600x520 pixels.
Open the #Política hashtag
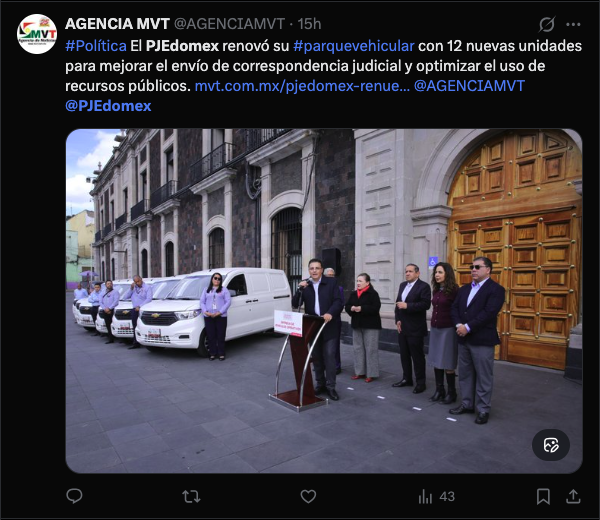[x=96, y=46]
